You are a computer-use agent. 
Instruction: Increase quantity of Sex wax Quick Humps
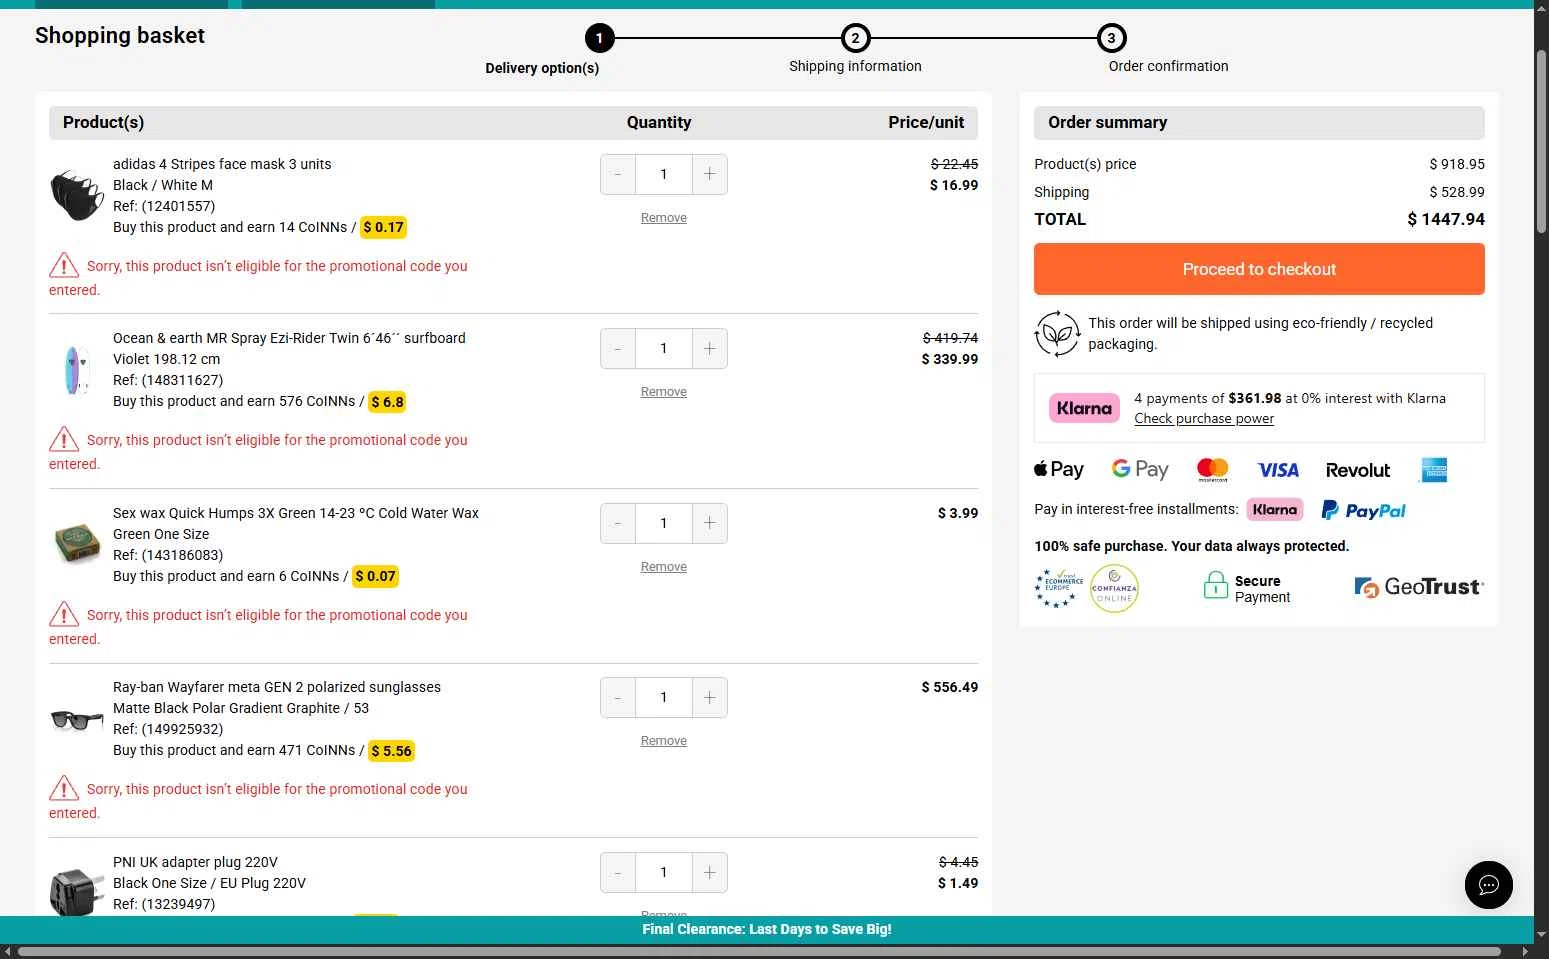click(709, 523)
